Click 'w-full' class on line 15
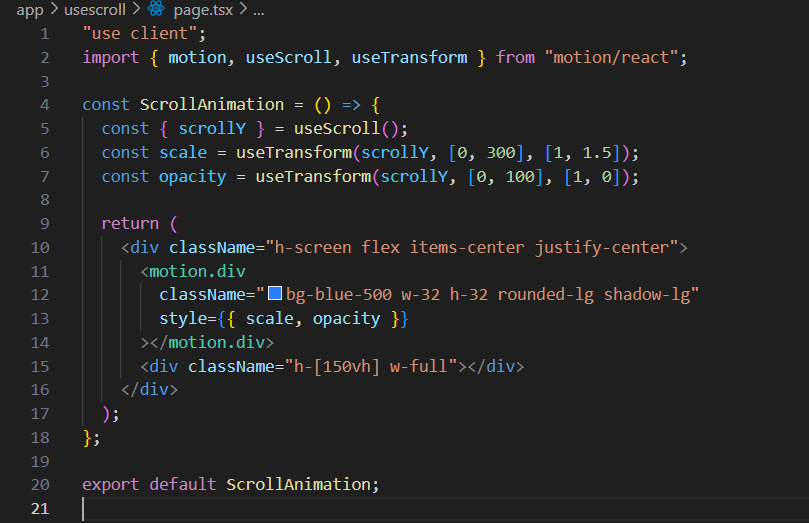This screenshot has height=523, width=809. pos(418,366)
